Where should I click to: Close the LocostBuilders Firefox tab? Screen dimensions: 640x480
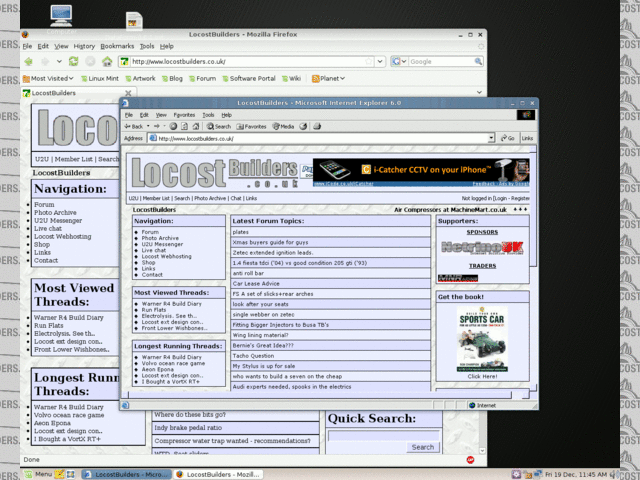tap(128, 93)
